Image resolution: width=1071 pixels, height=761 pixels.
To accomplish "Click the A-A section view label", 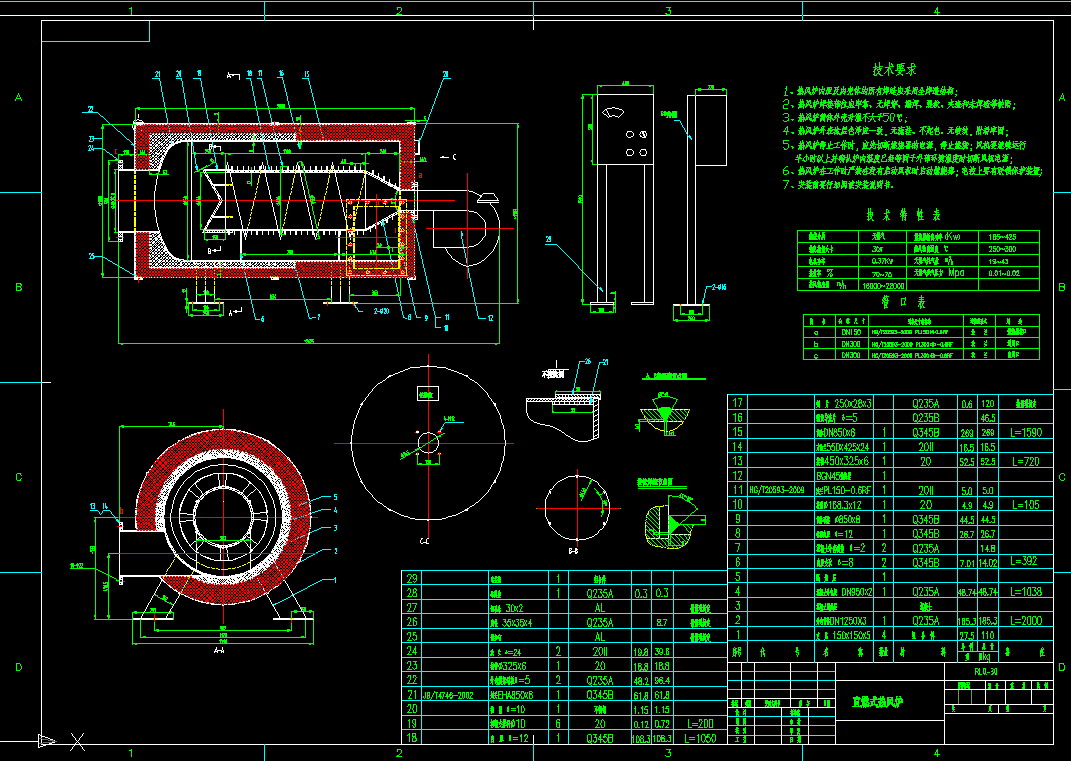I will [219, 650].
